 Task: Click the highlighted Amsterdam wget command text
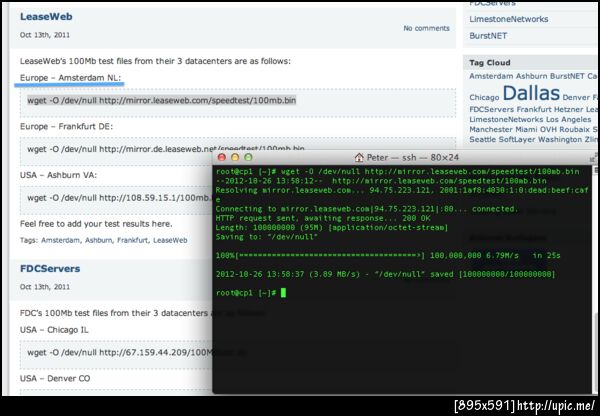(161, 101)
